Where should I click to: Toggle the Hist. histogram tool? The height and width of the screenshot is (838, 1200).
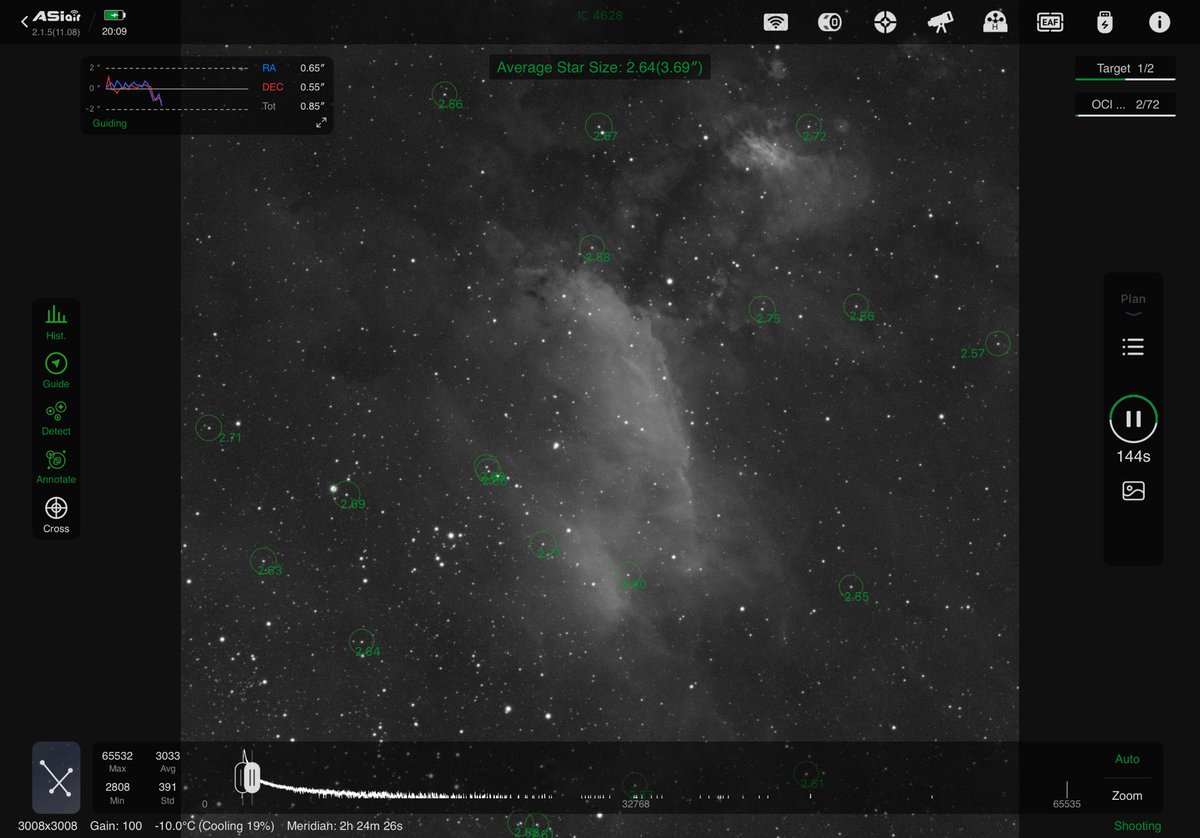point(56,322)
